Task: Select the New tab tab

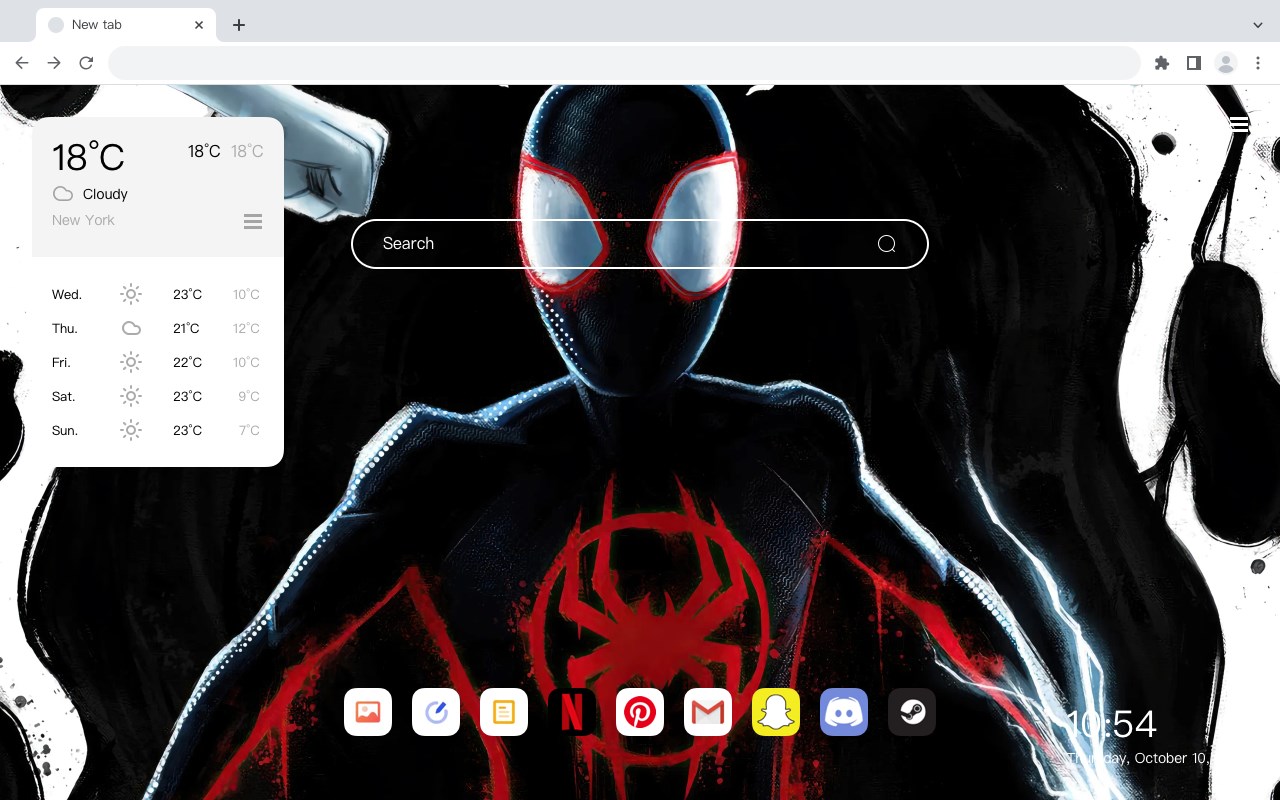Action: [126, 25]
